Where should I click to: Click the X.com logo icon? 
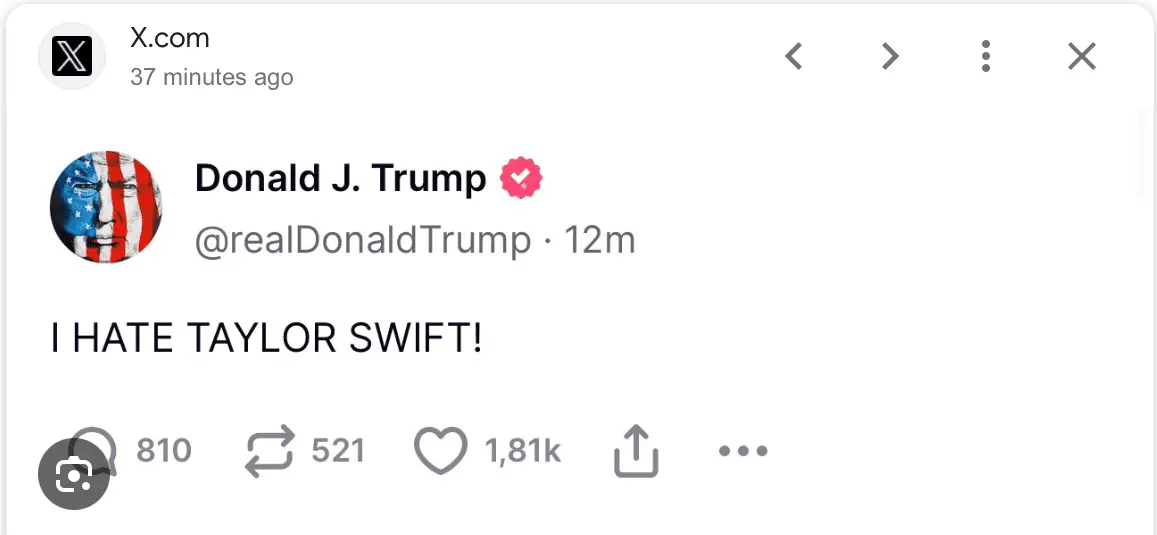coord(72,56)
